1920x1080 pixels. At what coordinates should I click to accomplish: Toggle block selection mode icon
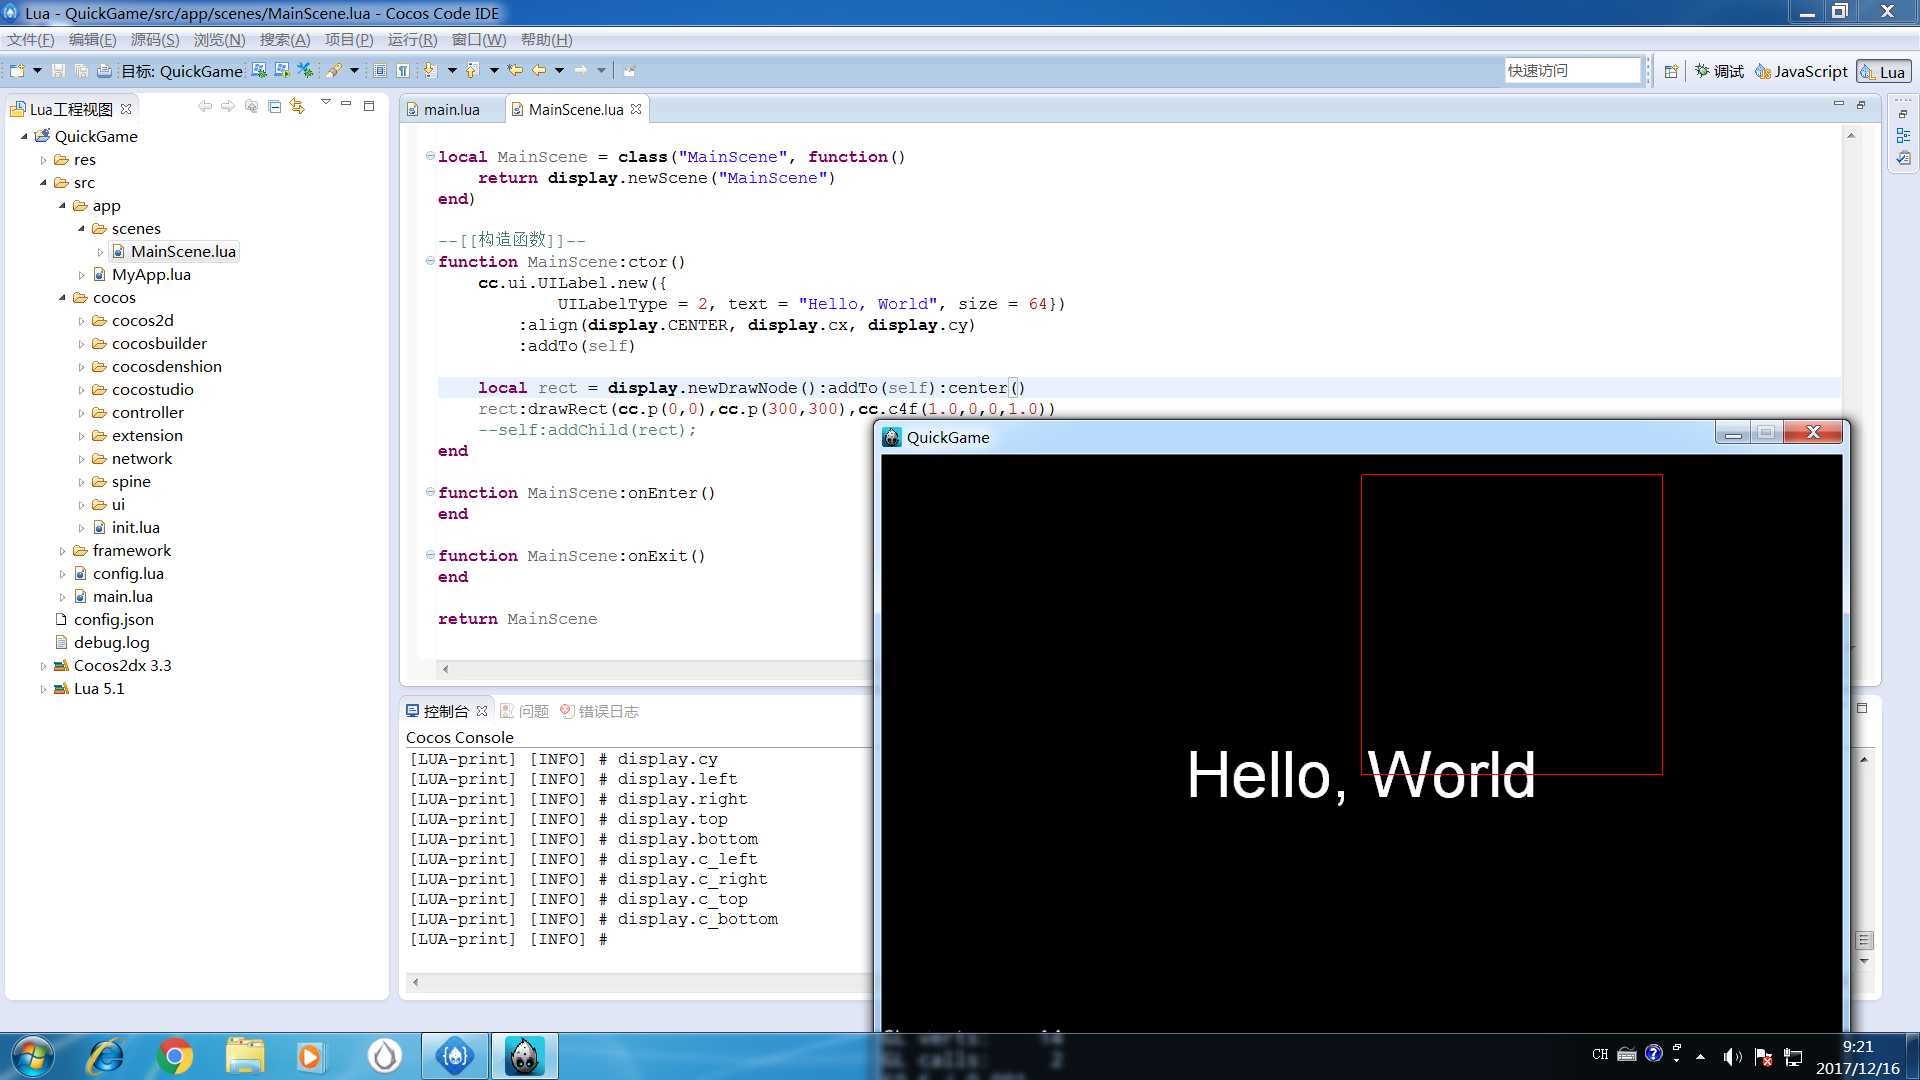(380, 71)
